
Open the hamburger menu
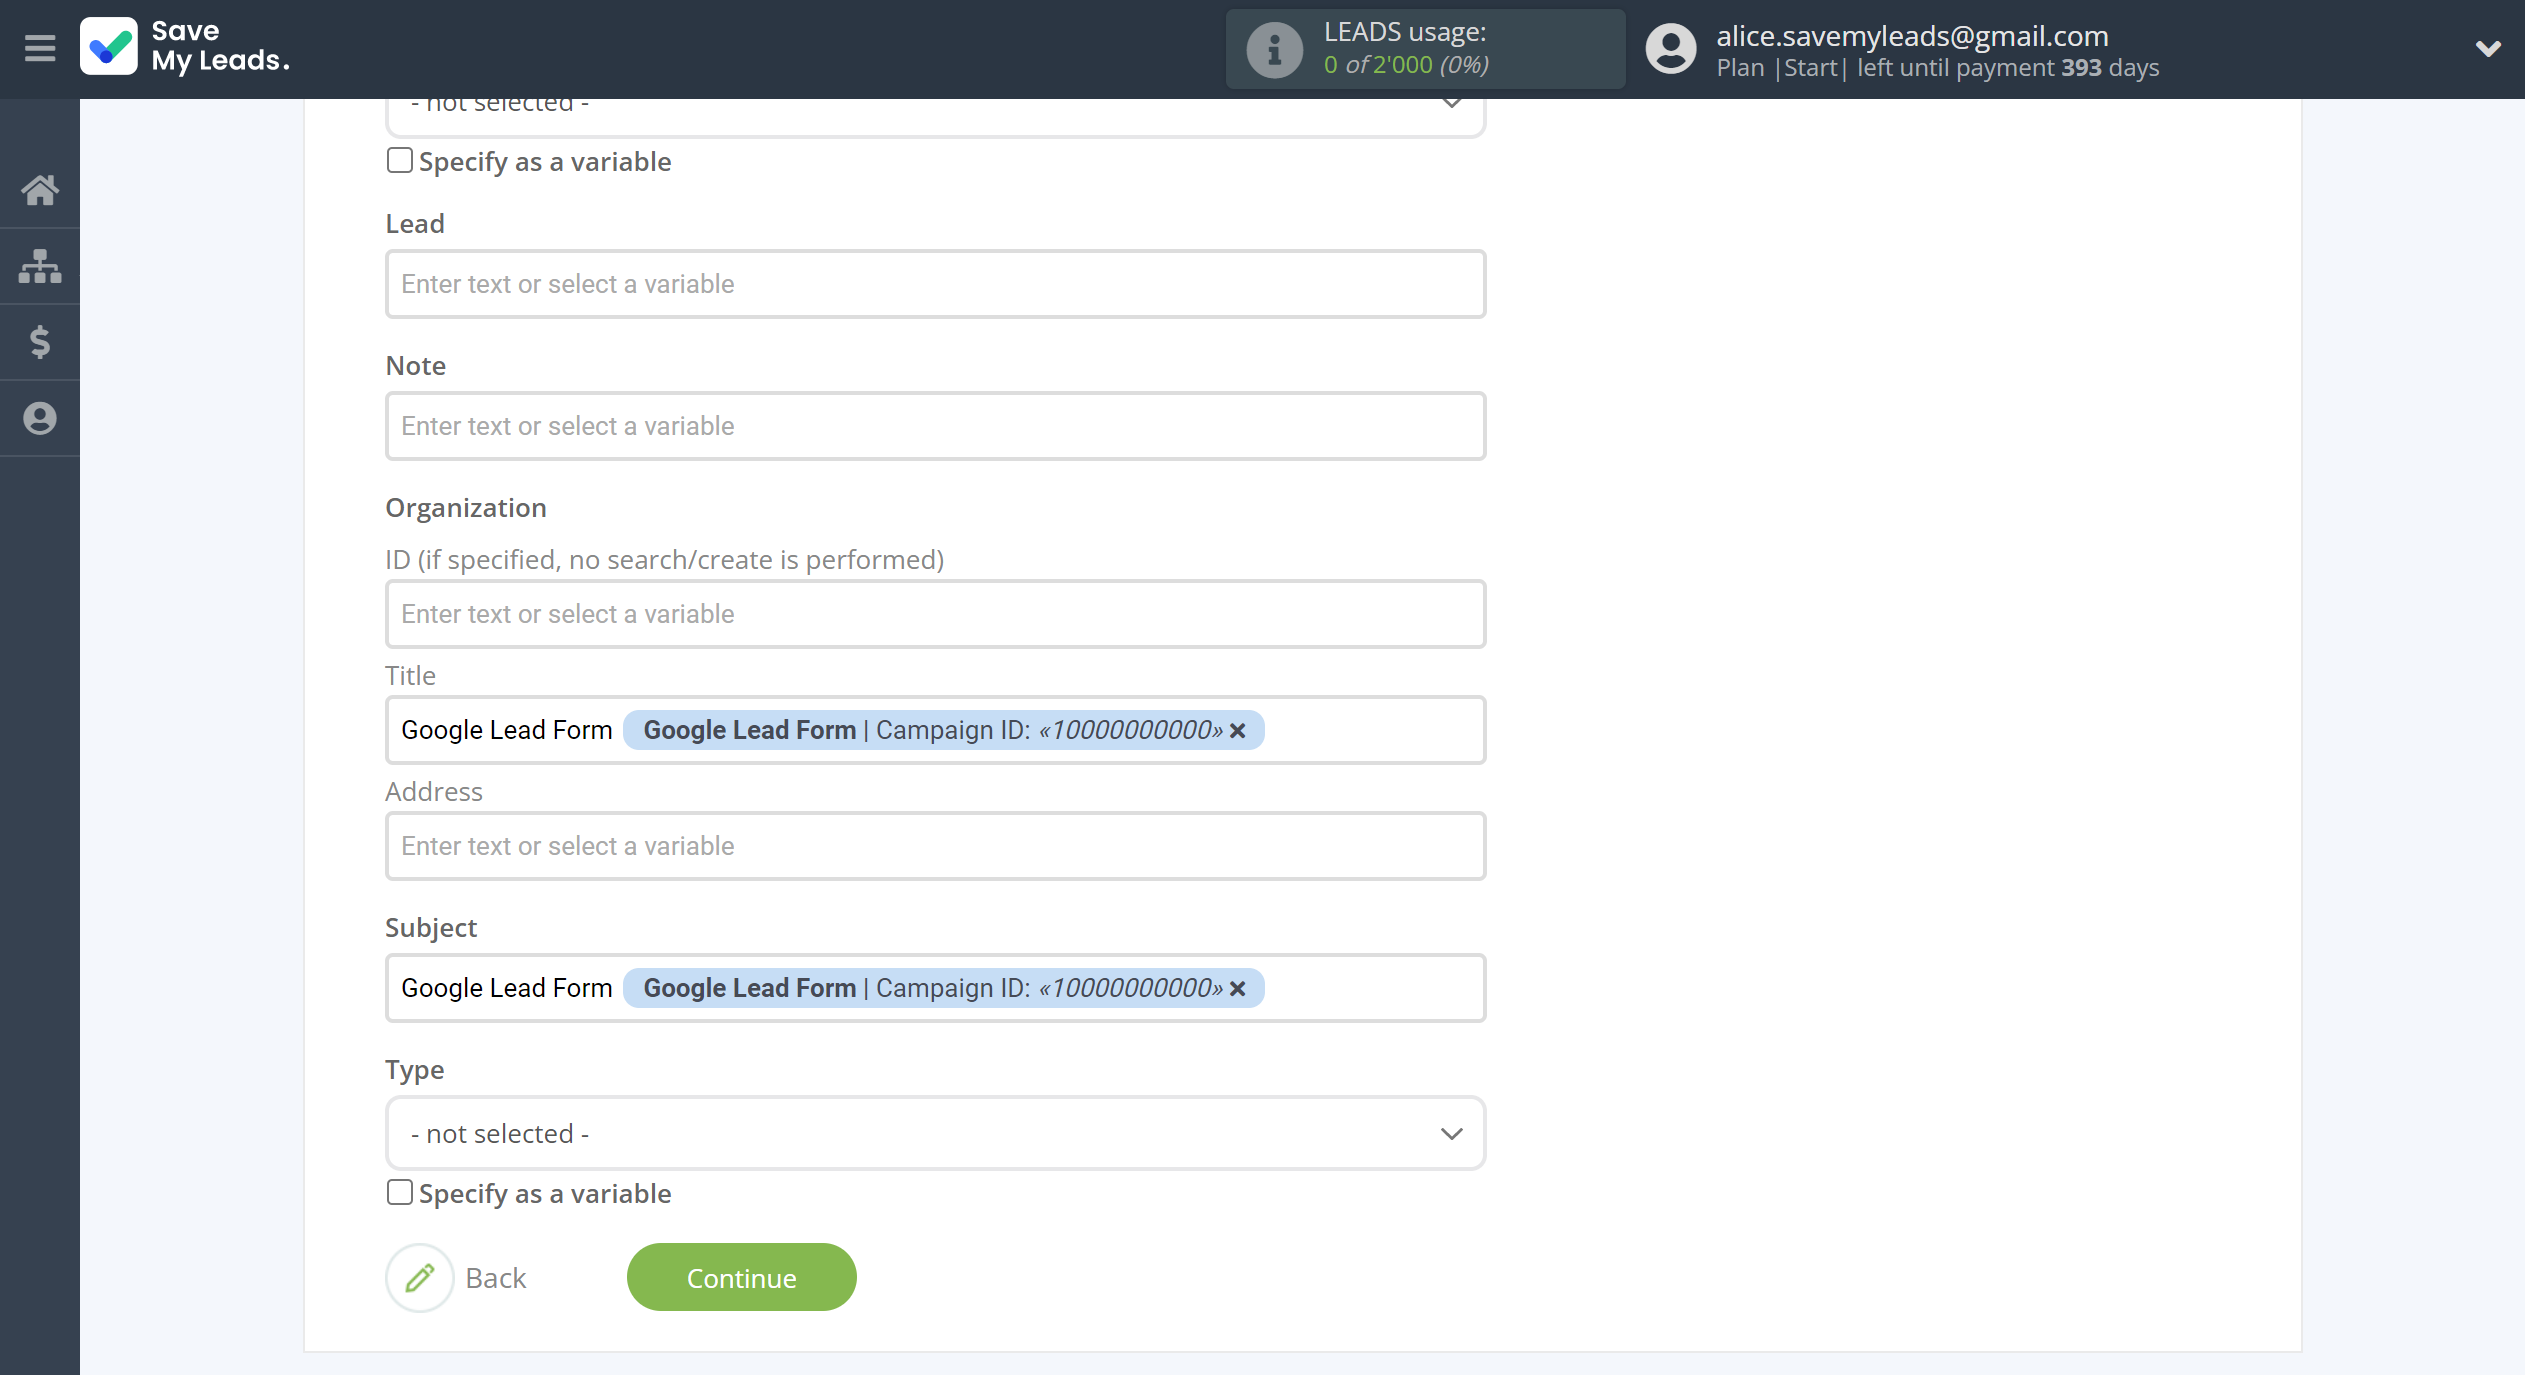40,47
